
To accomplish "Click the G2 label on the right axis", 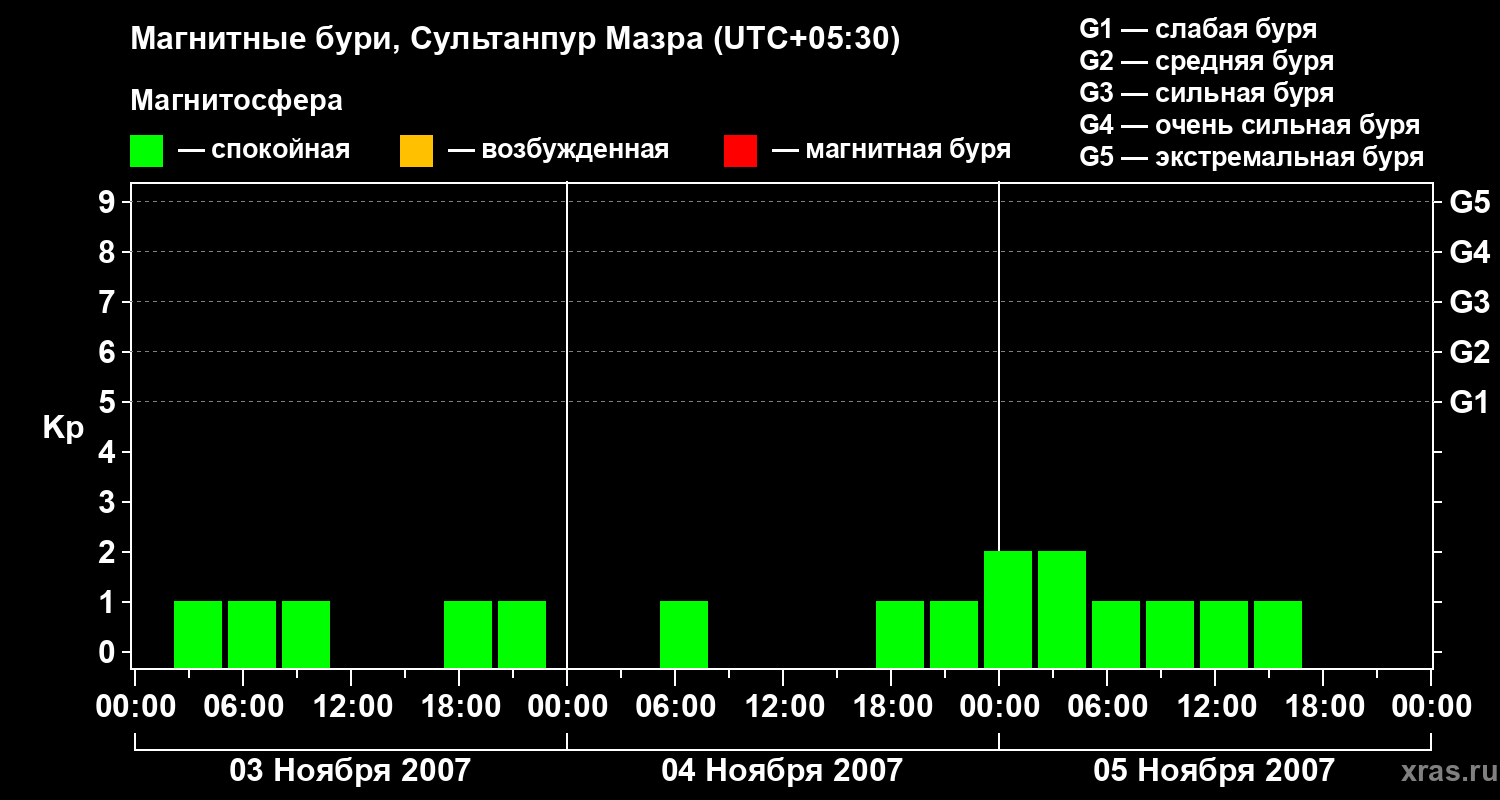I will point(1469,352).
